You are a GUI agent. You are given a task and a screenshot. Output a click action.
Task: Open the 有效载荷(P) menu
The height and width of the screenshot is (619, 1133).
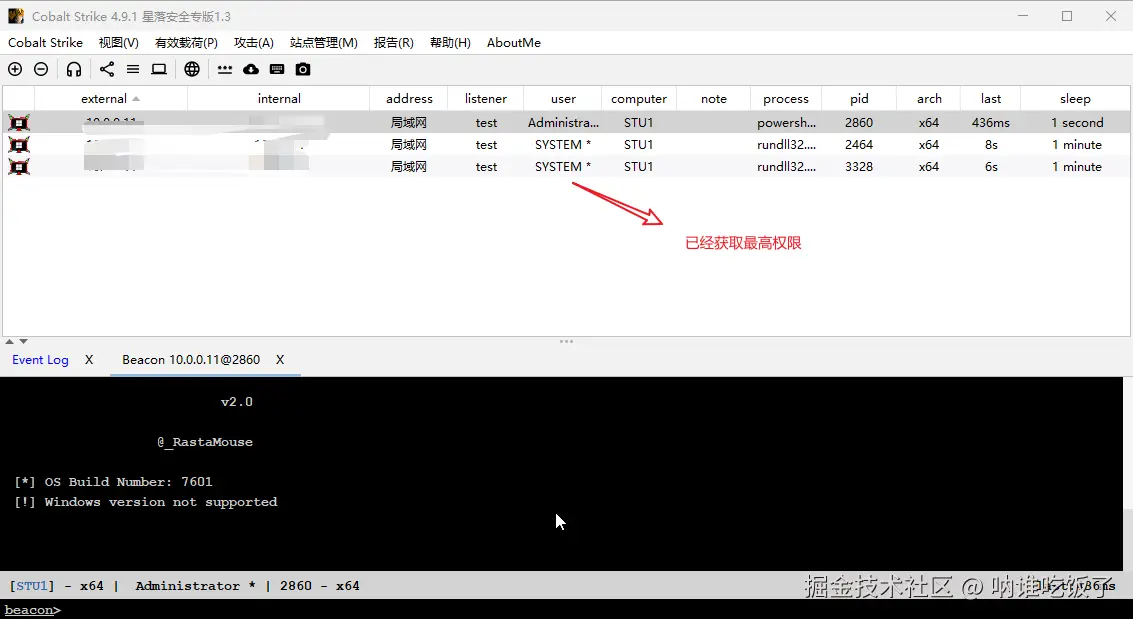pyautogui.click(x=186, y=43)
